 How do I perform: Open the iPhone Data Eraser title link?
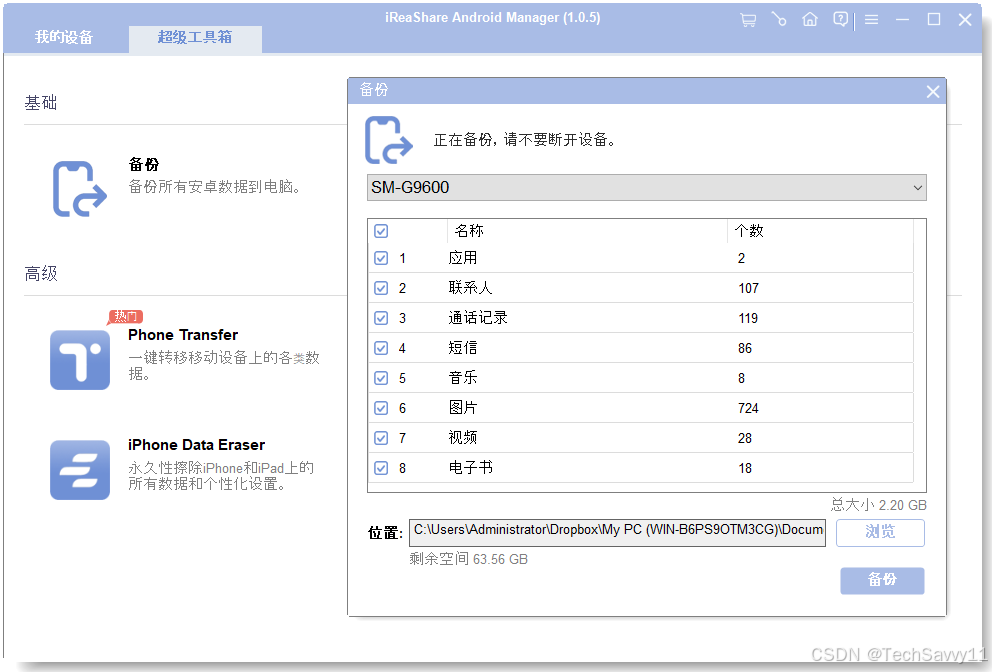[196, 445]
